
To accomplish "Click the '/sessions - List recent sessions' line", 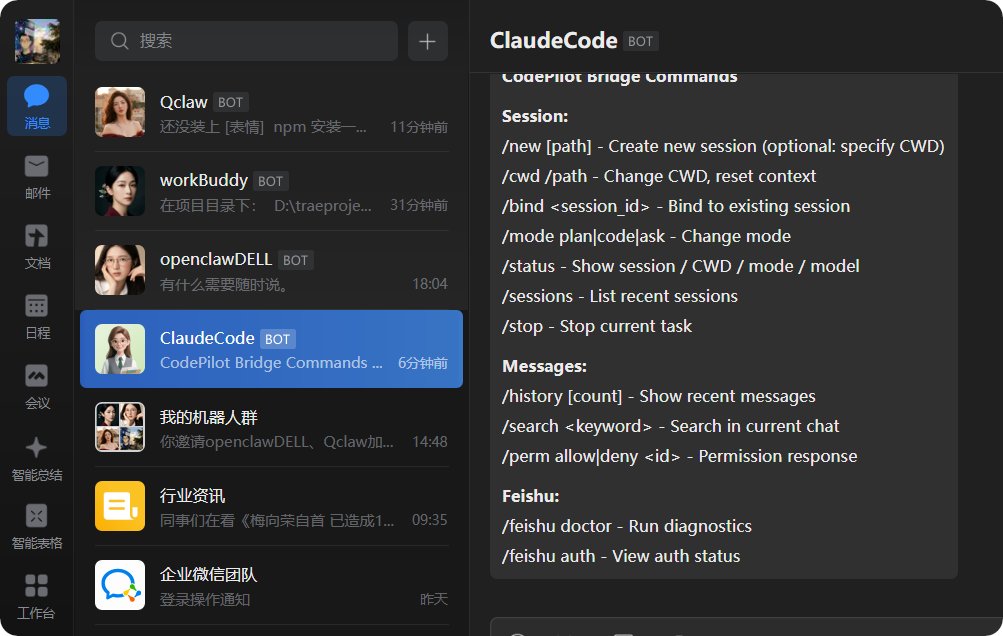I will point(620,296).
